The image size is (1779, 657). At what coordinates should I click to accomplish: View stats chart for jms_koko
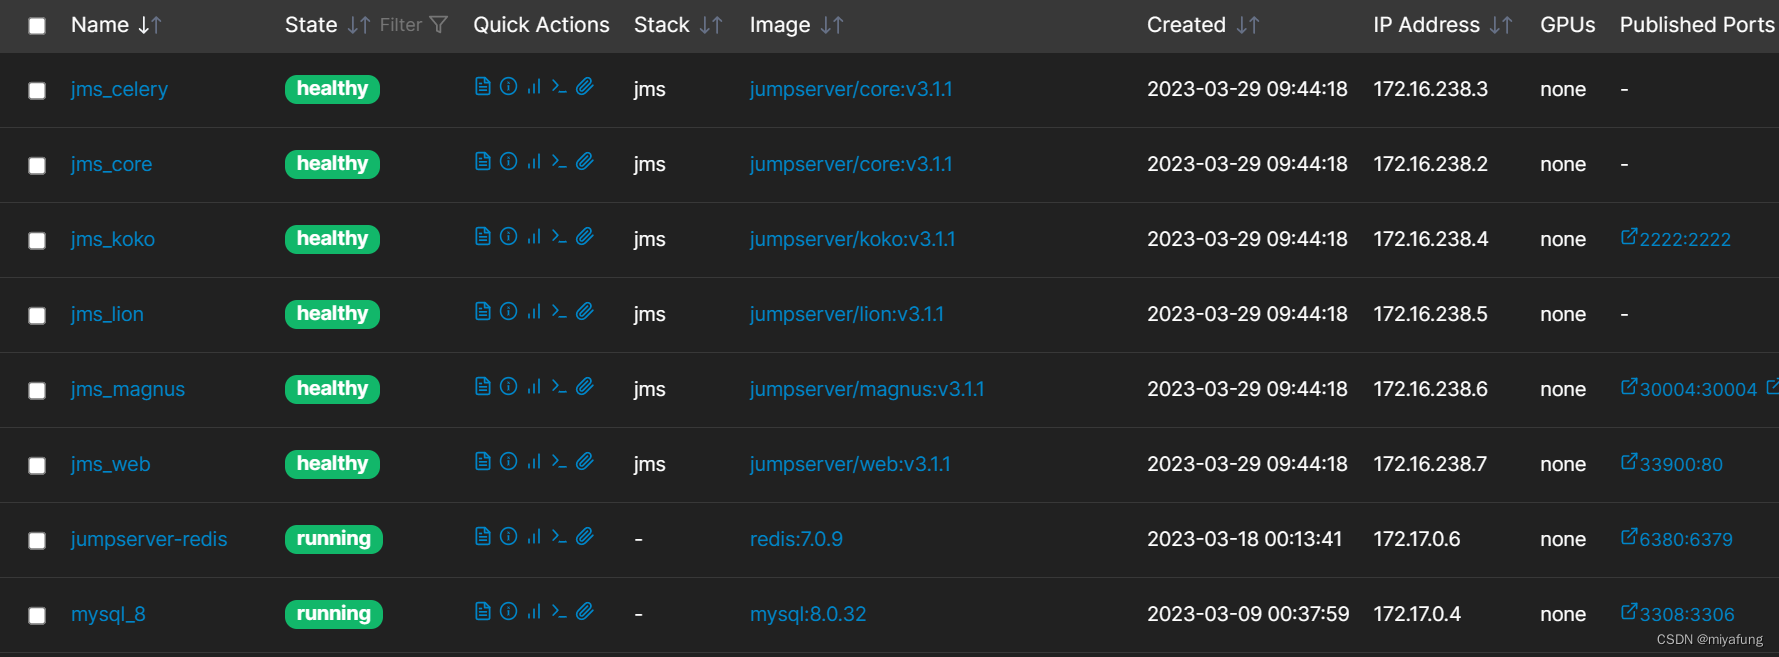click(x=533, y=236)
